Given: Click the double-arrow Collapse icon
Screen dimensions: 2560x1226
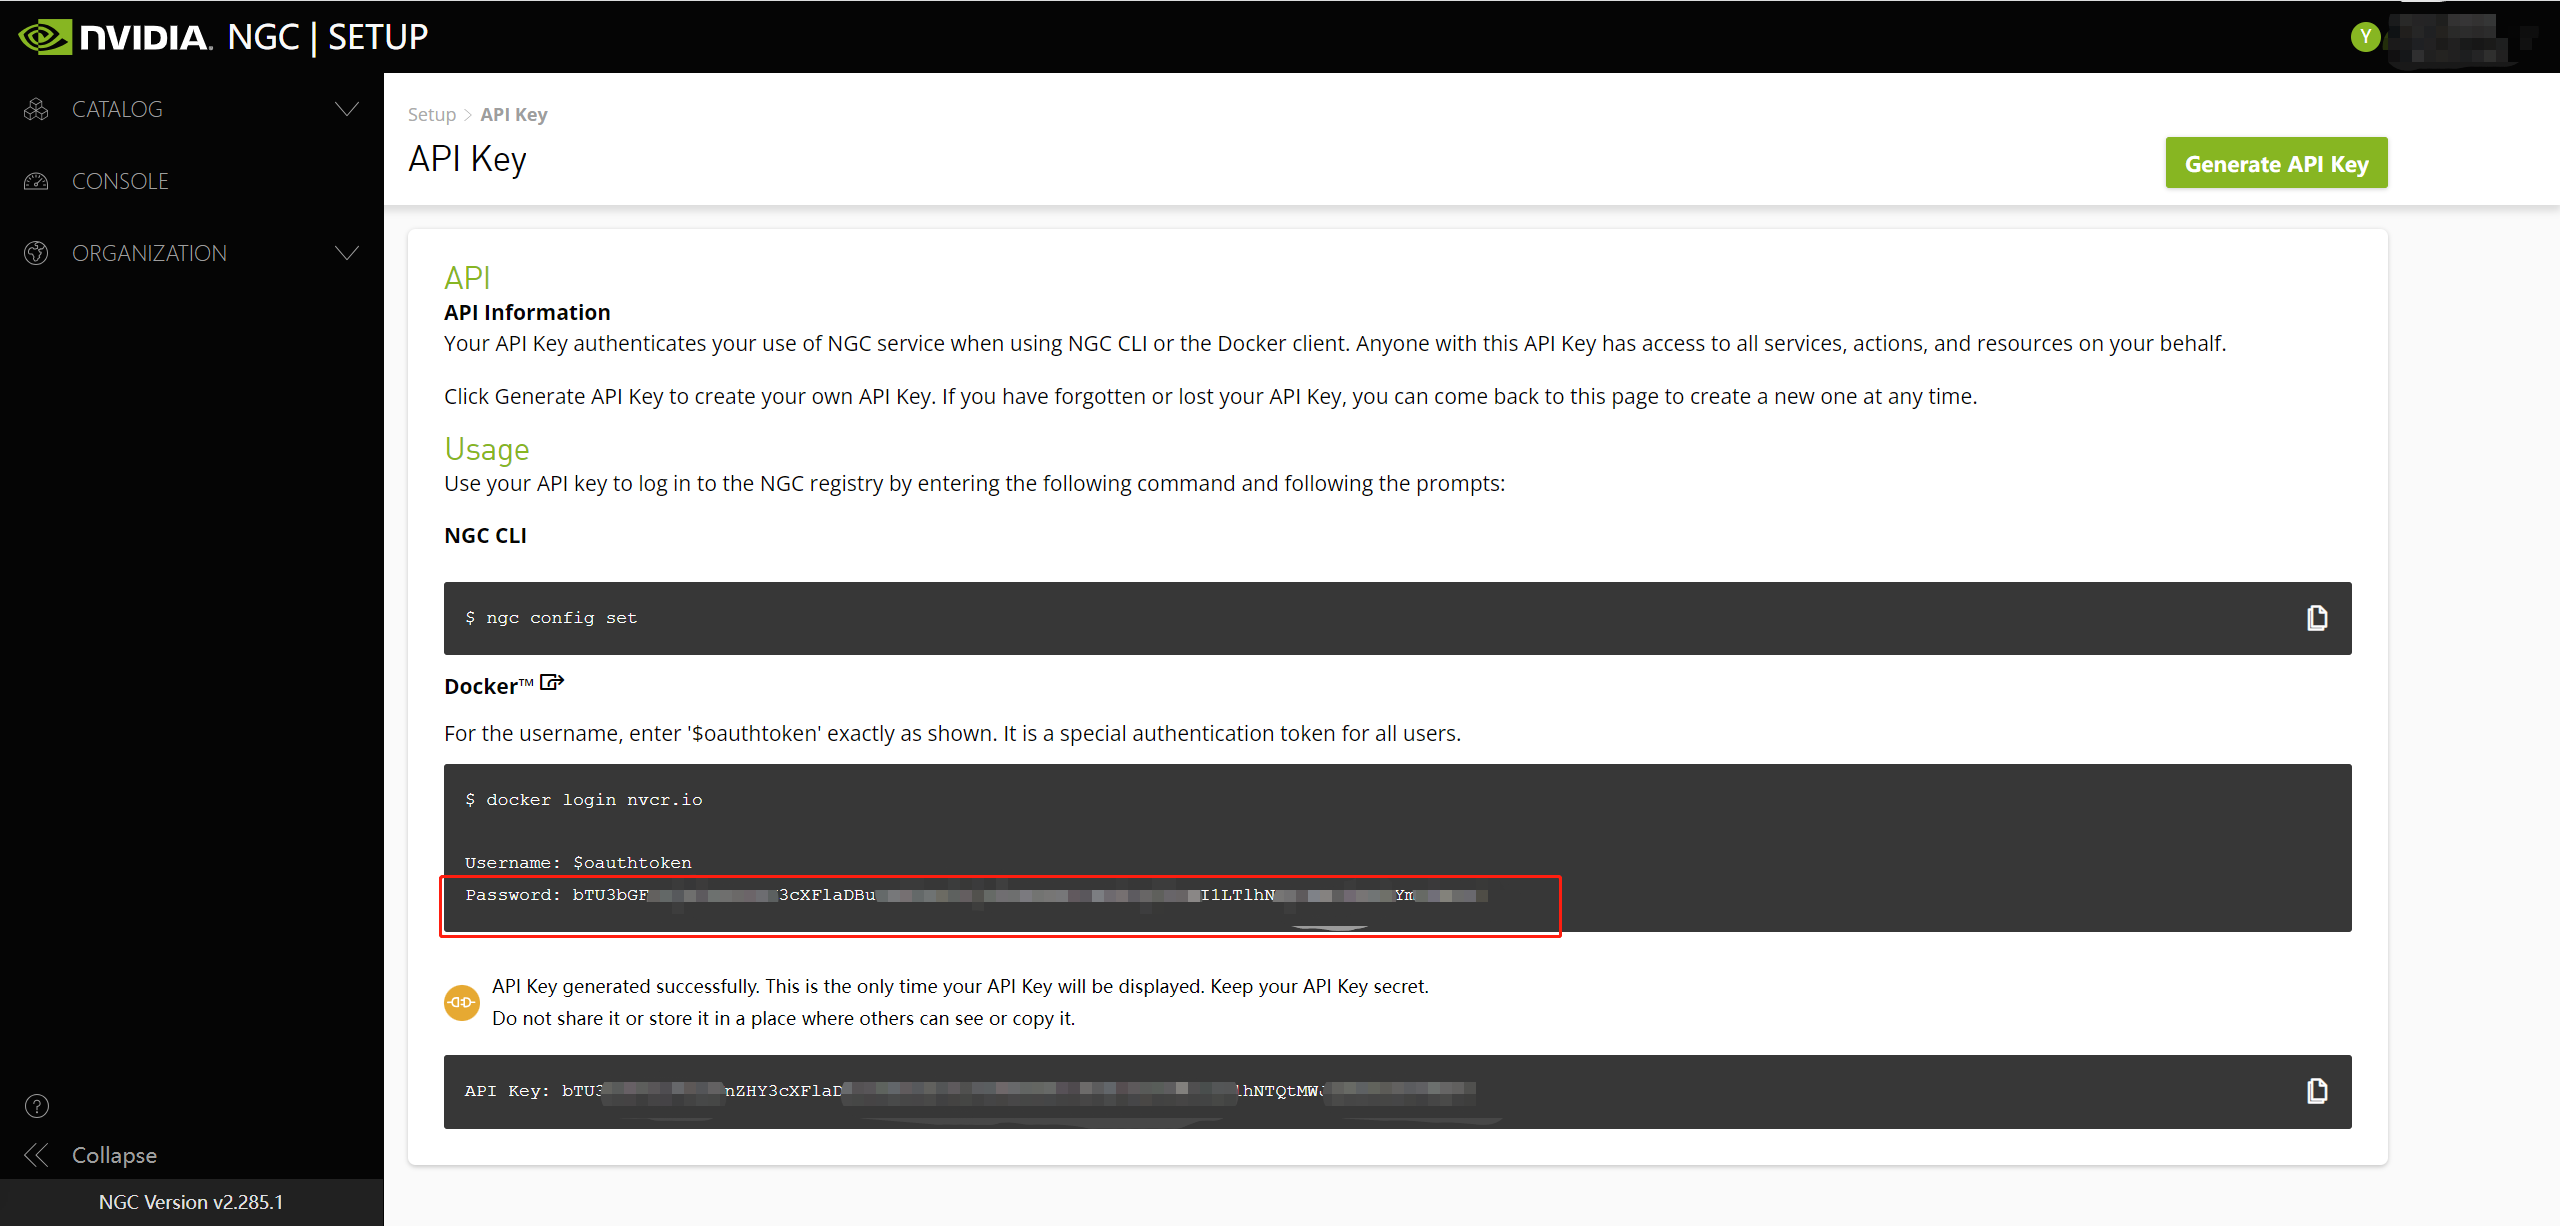Looking at the screenshot, I should [x=37, y=1155].
